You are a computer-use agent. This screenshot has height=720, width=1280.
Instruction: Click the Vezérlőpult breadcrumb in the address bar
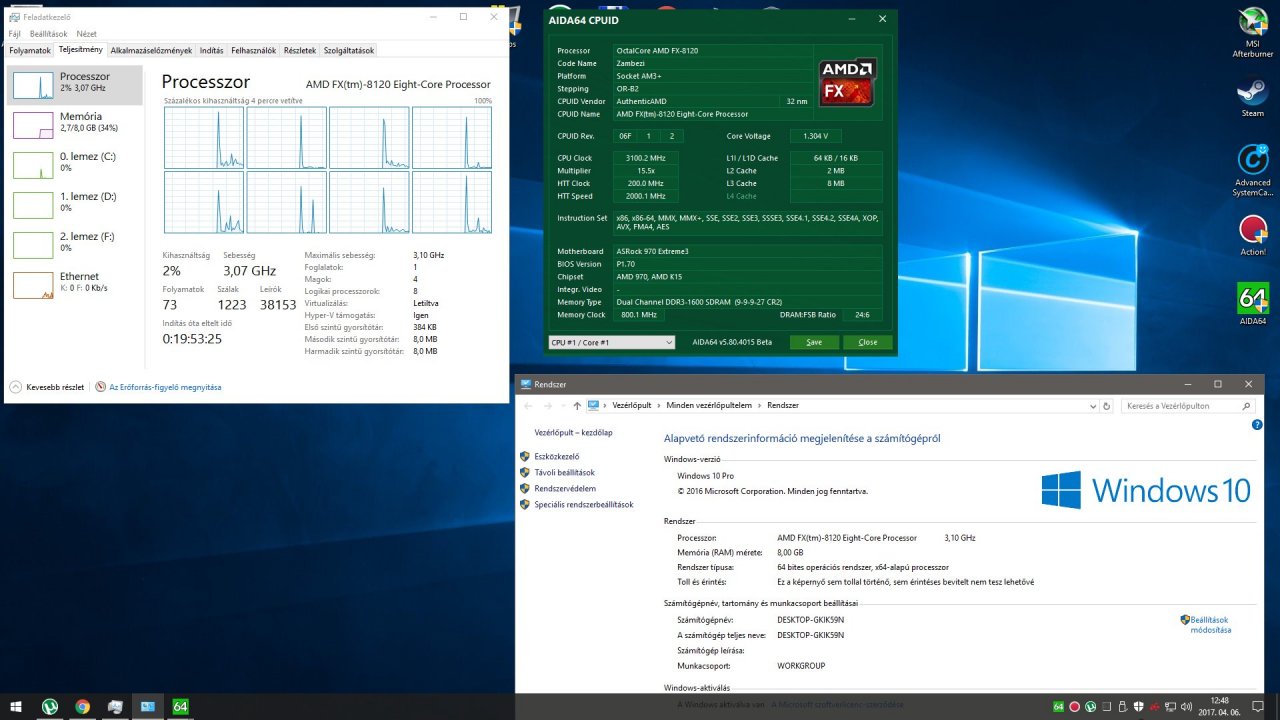pyautogui.click(x=632, y=406)
